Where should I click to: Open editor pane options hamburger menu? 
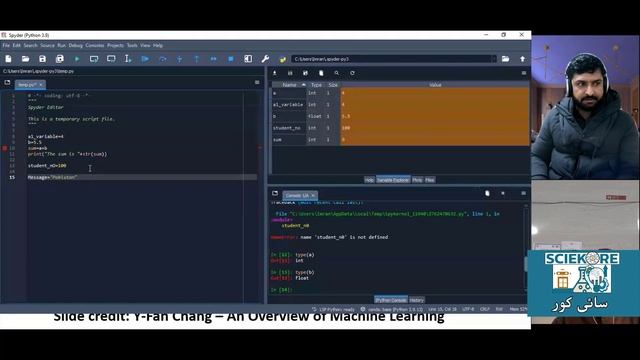tap(257, 82)
